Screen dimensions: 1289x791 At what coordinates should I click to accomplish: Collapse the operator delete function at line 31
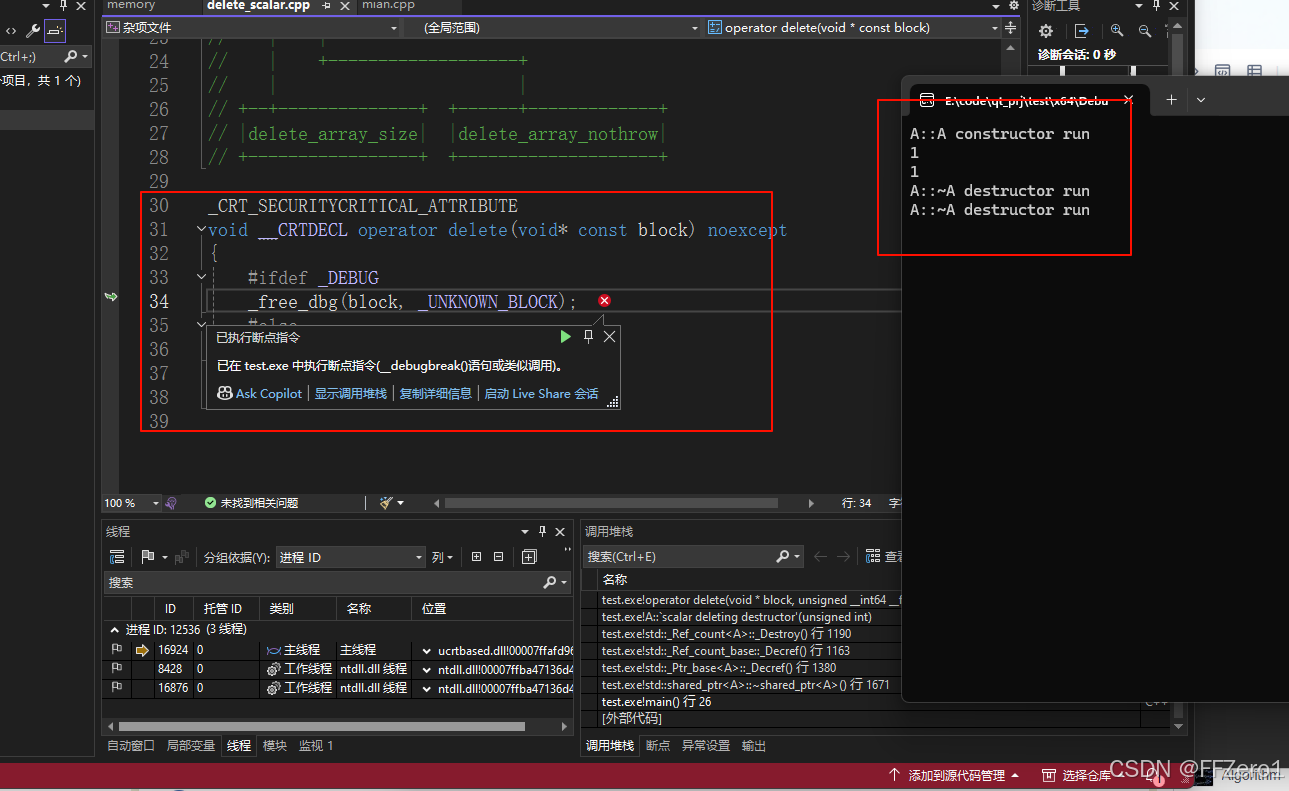(x=202, y=230)
